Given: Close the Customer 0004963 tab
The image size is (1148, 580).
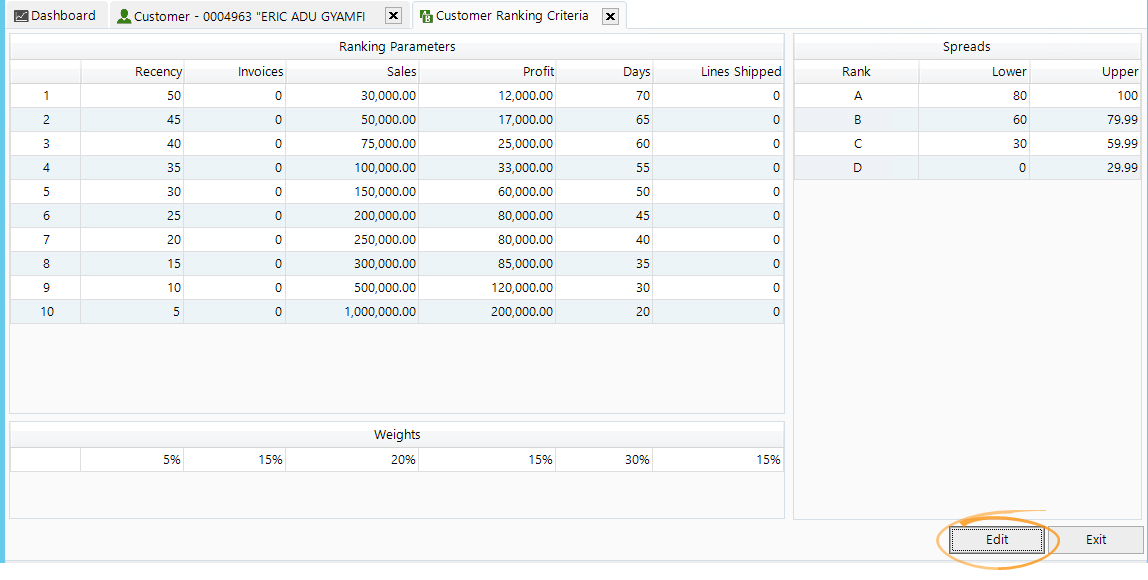Looking at the screenshot, I should pos(392,15).
